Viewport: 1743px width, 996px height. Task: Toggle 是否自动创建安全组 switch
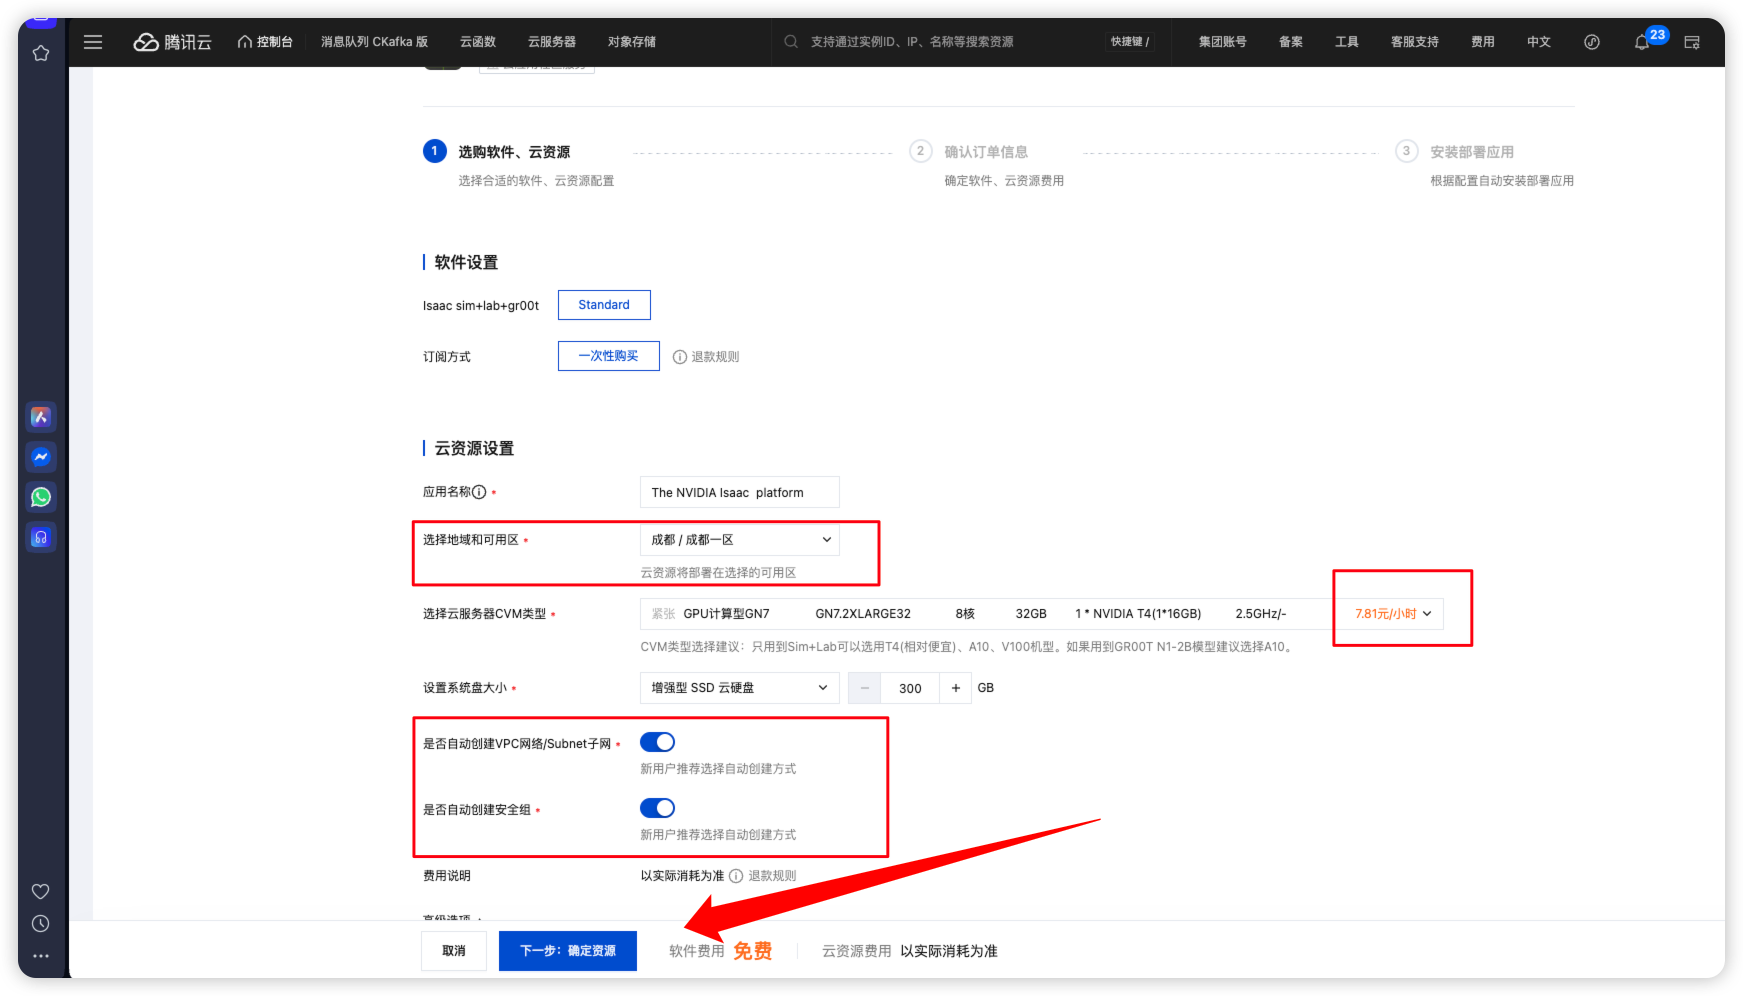(x=658, y=808)
